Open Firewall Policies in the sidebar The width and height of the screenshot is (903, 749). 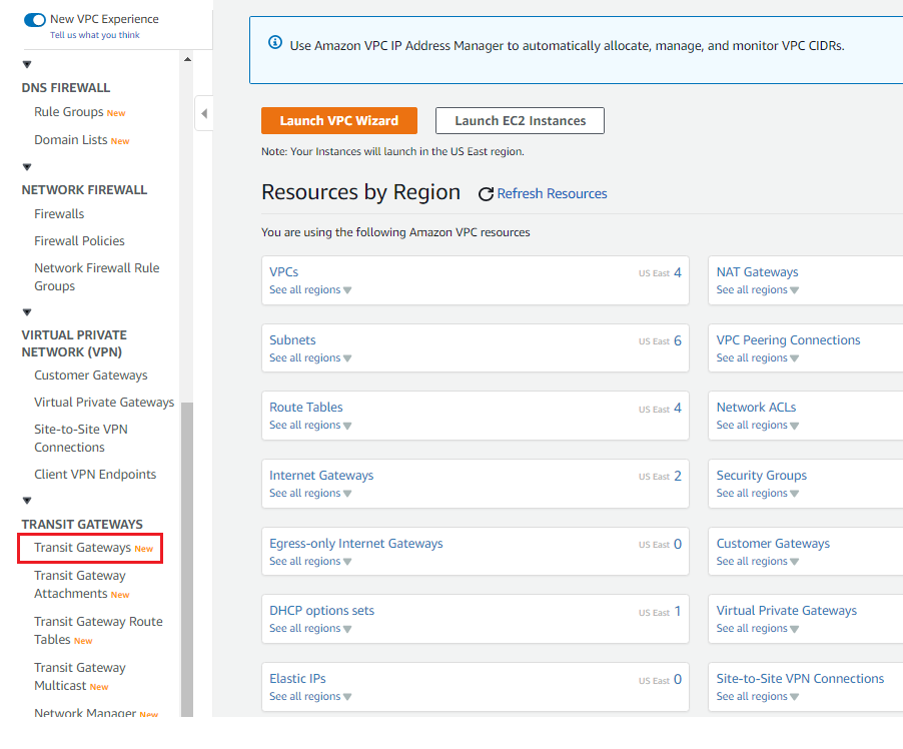[79, 241]
